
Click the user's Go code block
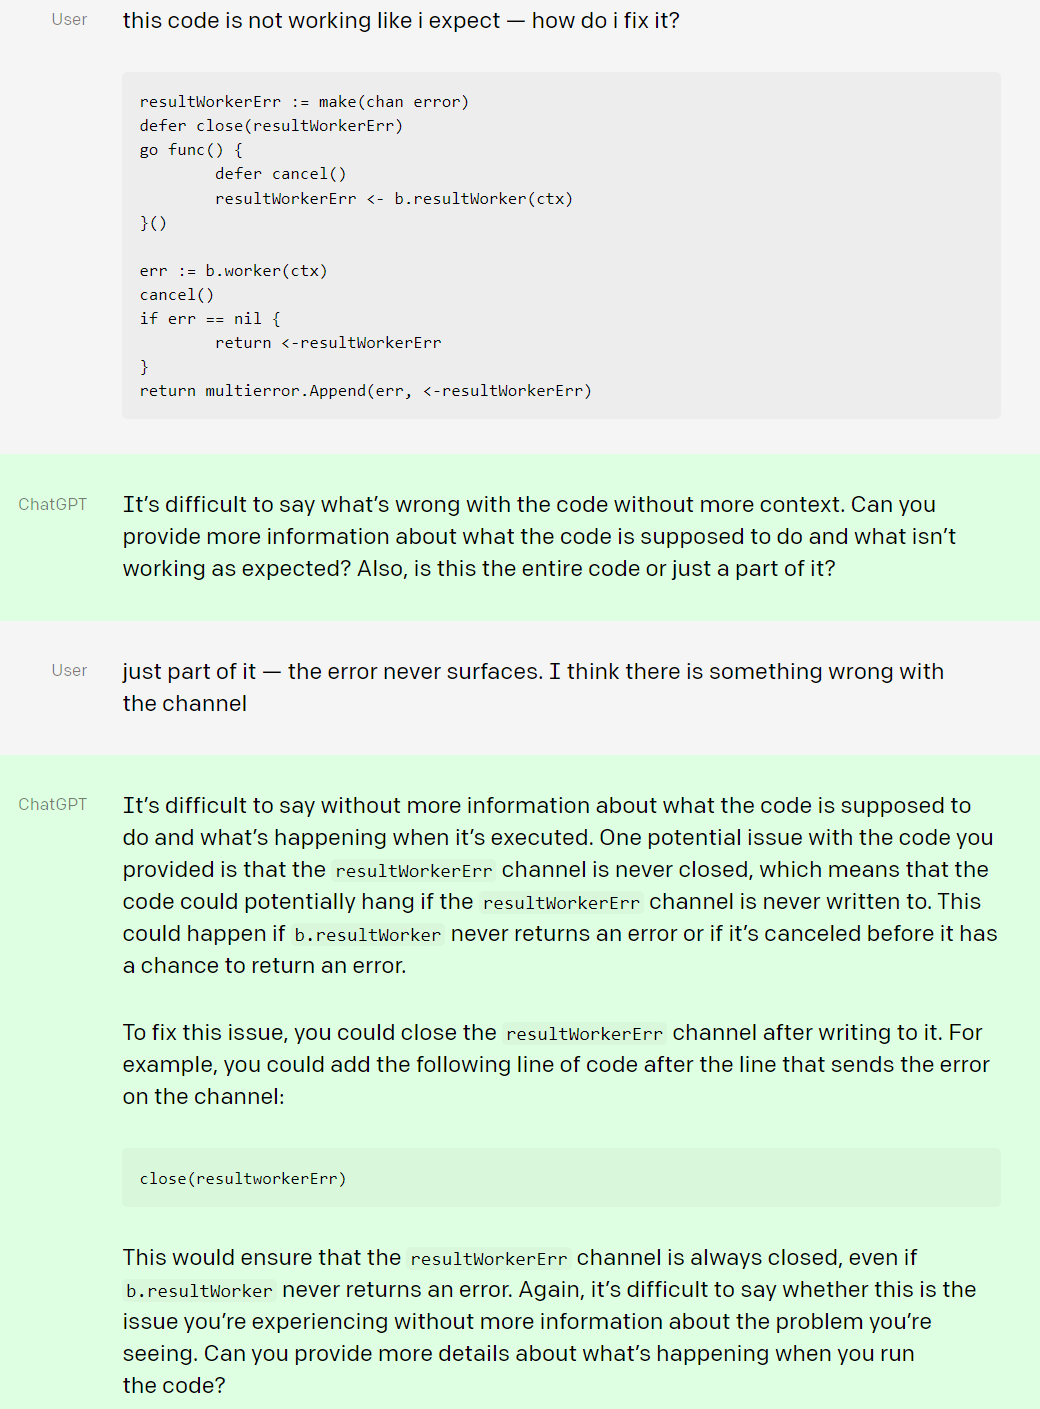[x=561, y=246]
